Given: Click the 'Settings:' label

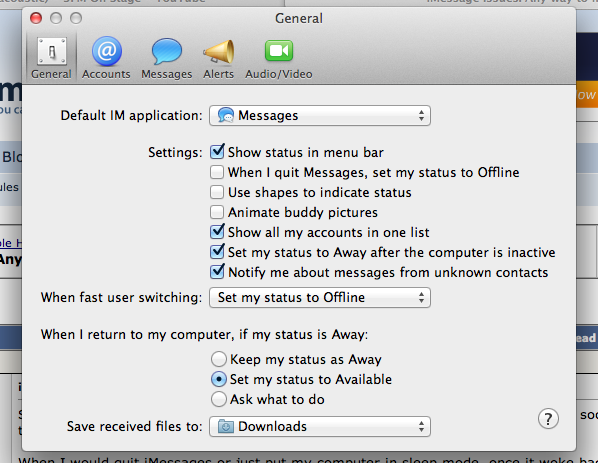Looking at the screenshot, I should 175,153.
